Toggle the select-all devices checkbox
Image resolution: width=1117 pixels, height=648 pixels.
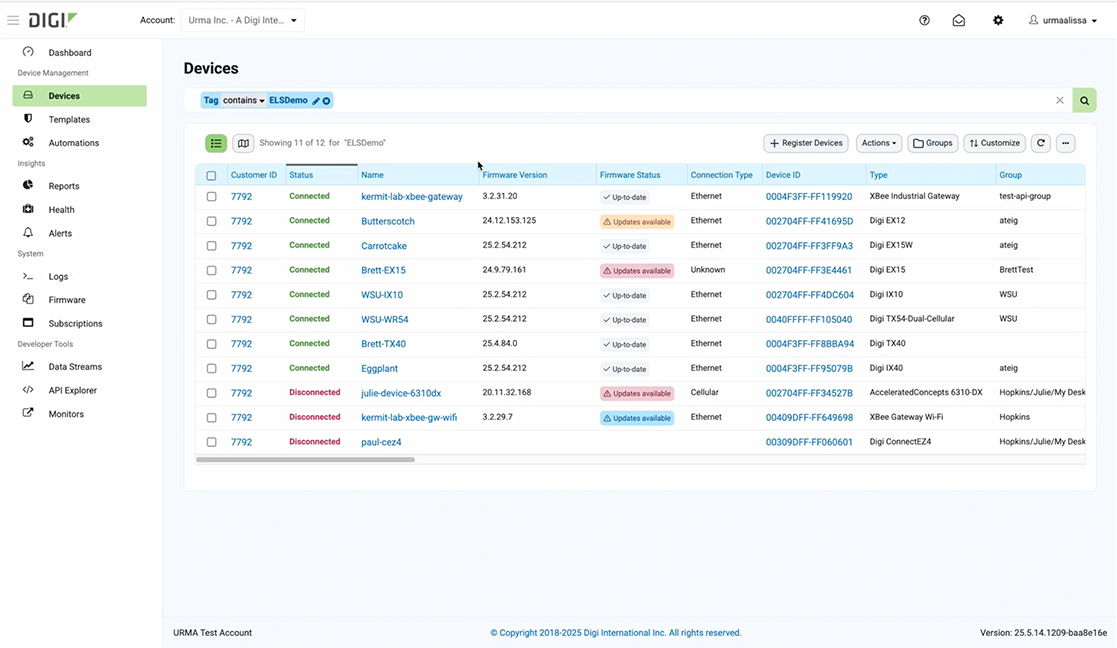coord(211,175)
